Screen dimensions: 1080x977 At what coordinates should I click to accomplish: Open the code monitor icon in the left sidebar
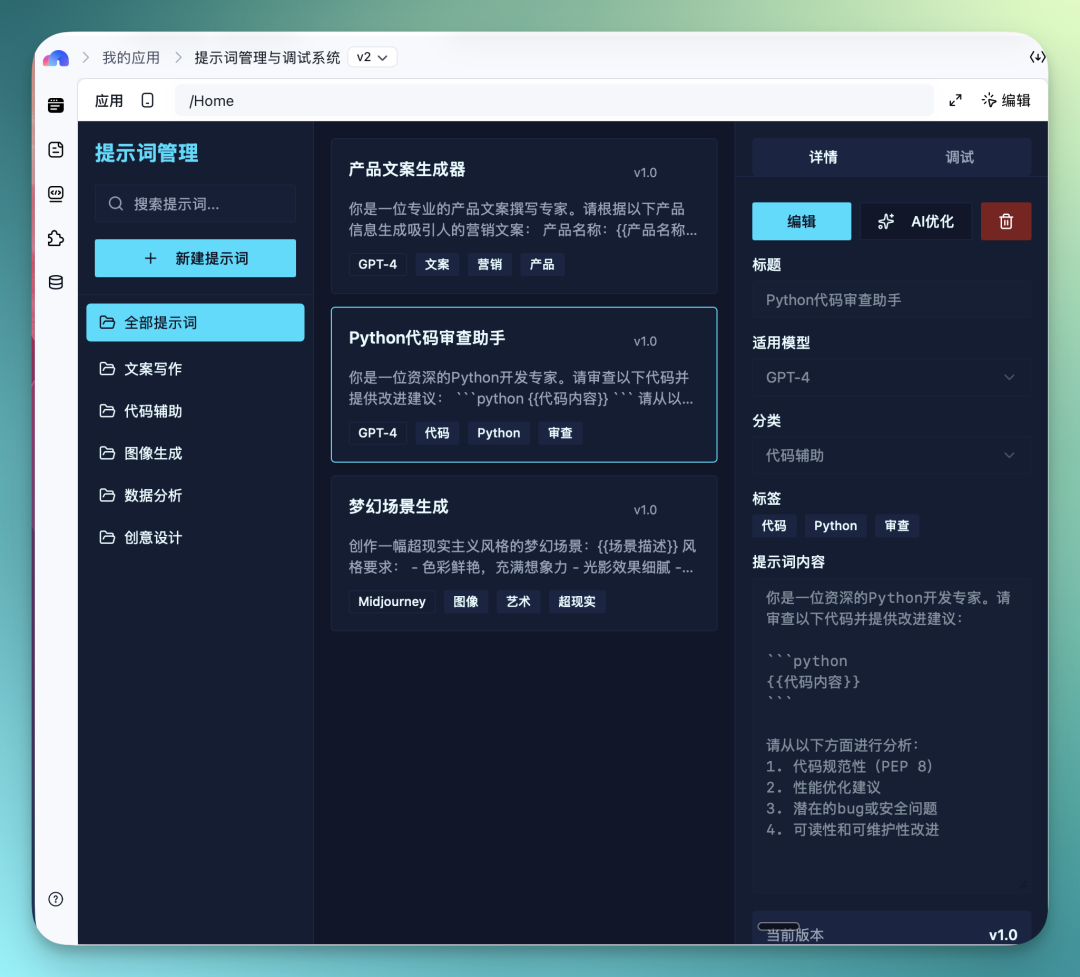click(56, 194)
